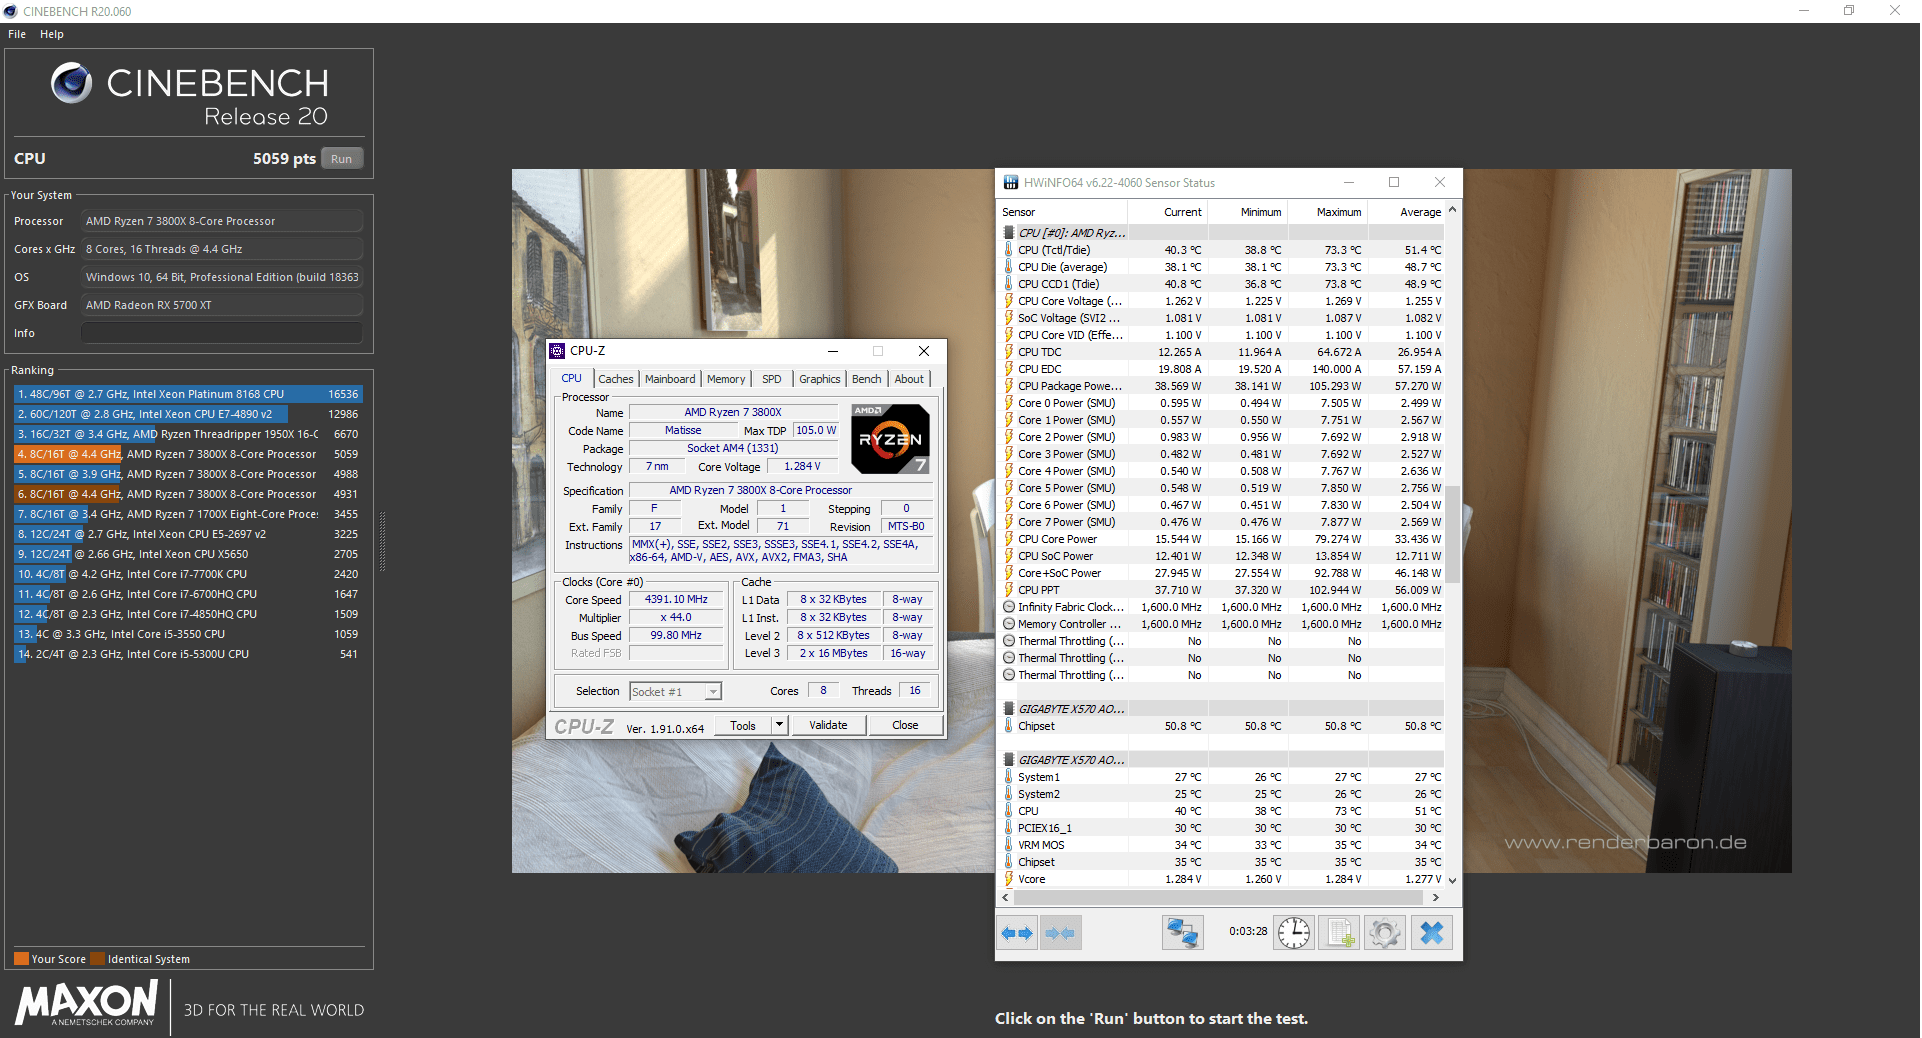1922x1038 pixels.
Task: Click the HWiNFO horizontal scrollbar track
Action: [x=1221, y=898]
